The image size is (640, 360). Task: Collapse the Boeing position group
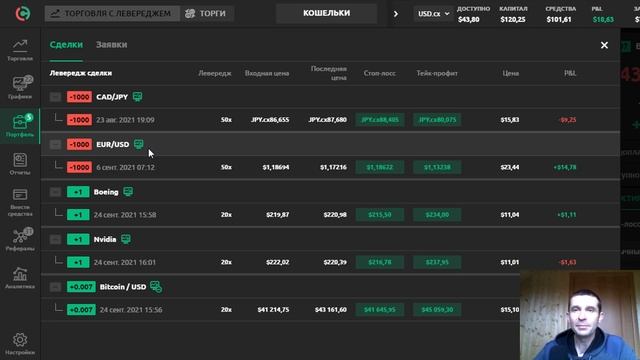pos(56,192)
